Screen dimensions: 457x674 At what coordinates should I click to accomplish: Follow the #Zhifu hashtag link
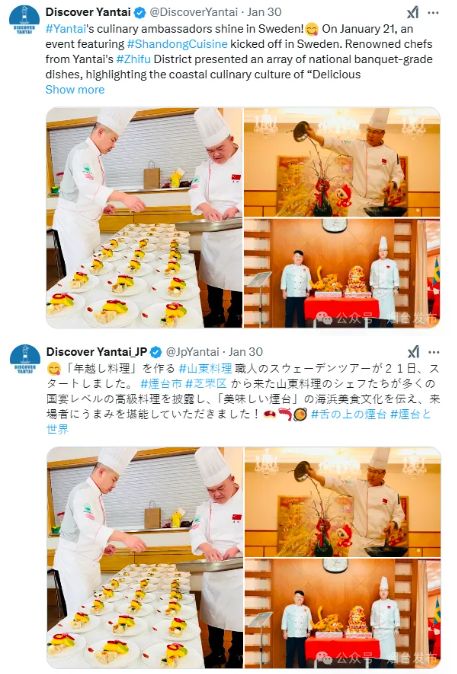click(x=133, y=59)
